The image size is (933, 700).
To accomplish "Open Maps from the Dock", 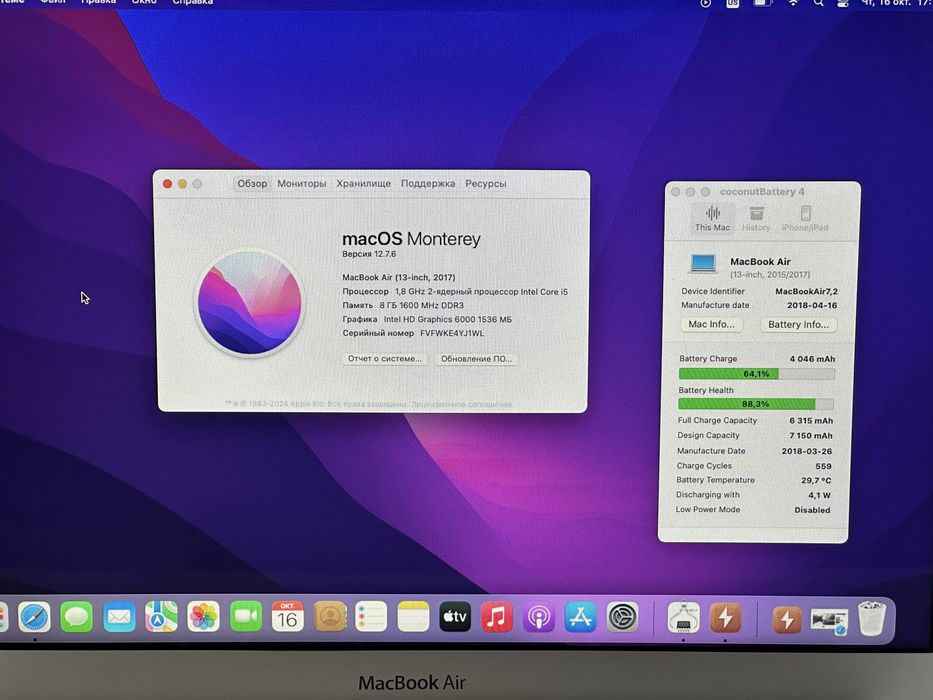I will [x=161, y=617].
